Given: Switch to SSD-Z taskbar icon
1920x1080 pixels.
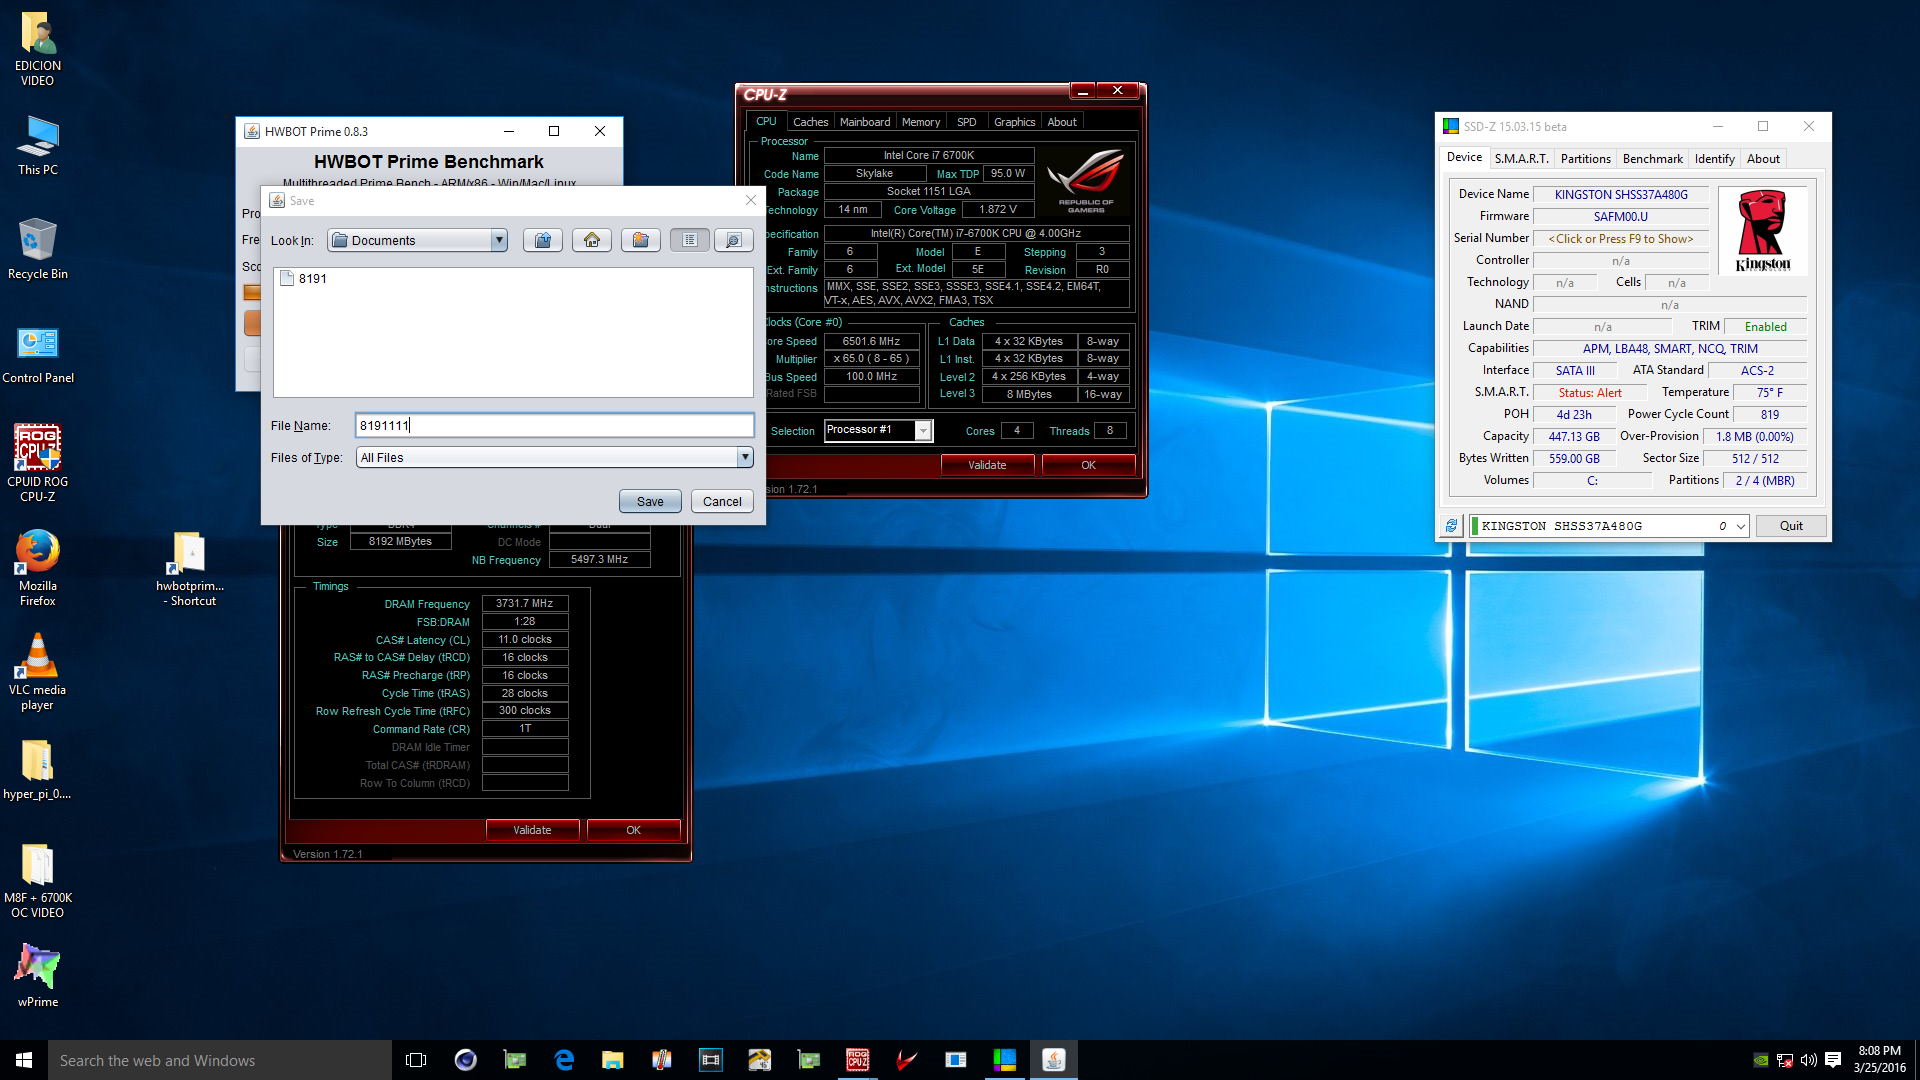Looking at the screenshot, I should (1005, 1060).
